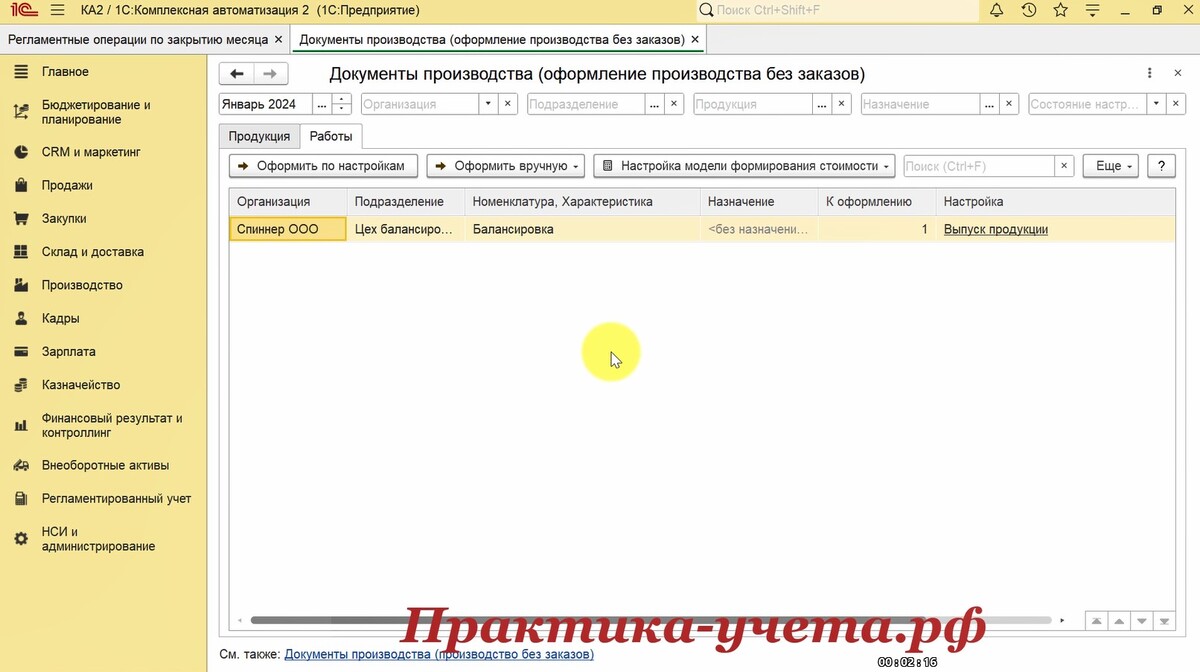The image size is (1200, 672).
Task: Move up one row with the single up arrow
Action: (1119, 620)
